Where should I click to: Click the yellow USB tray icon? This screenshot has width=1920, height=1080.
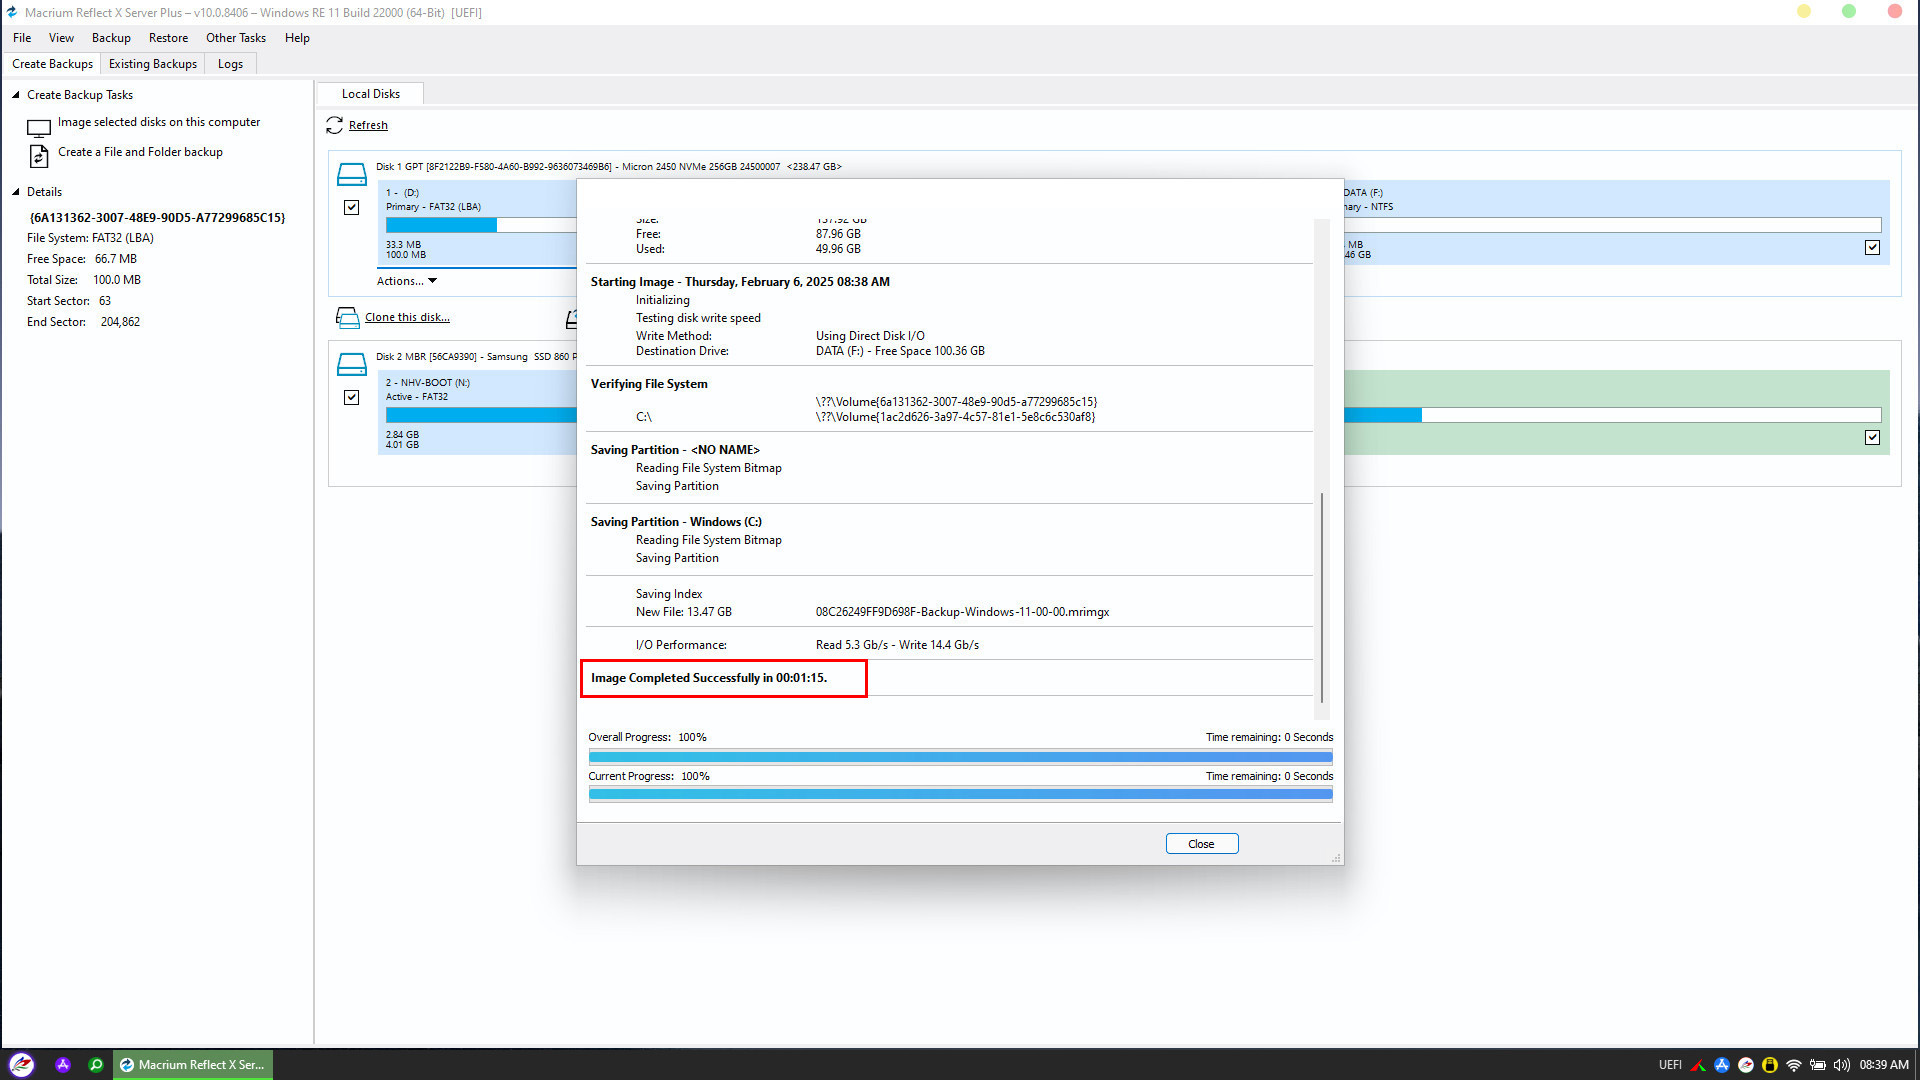(x=1770, y=1065)
